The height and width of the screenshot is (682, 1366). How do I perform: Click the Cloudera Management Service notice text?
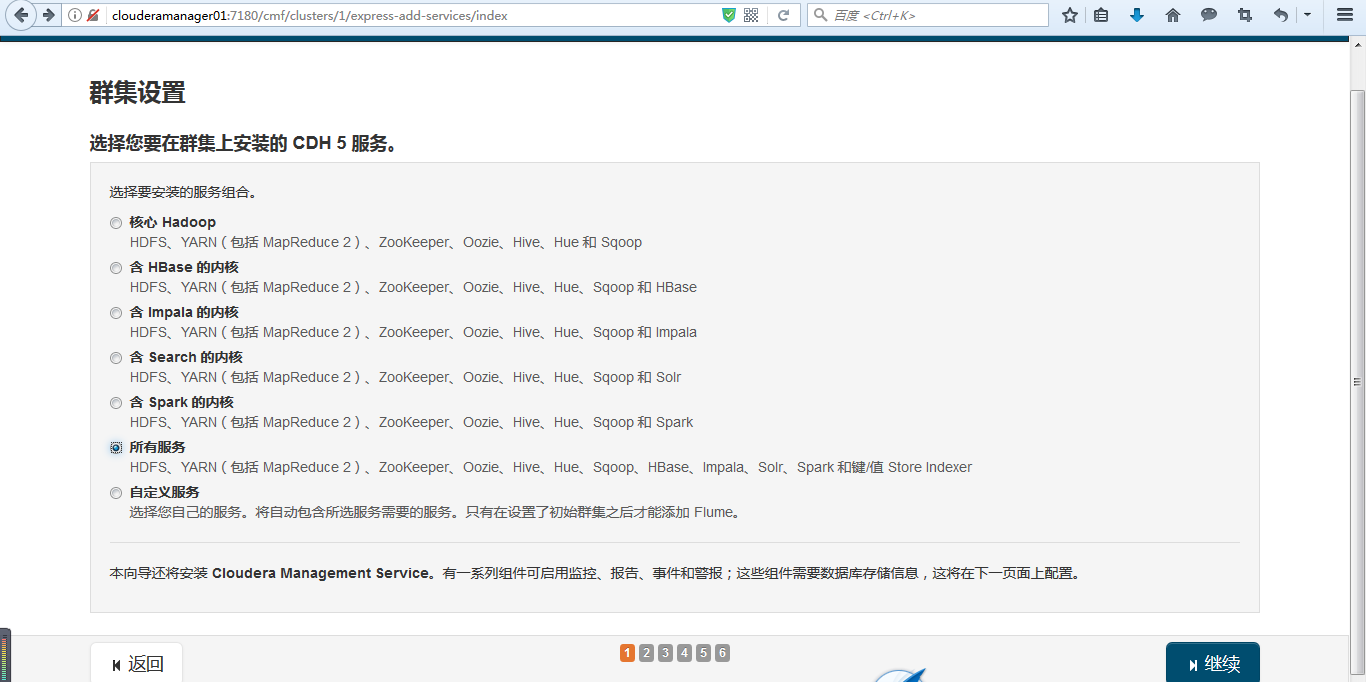click(595, 573)
